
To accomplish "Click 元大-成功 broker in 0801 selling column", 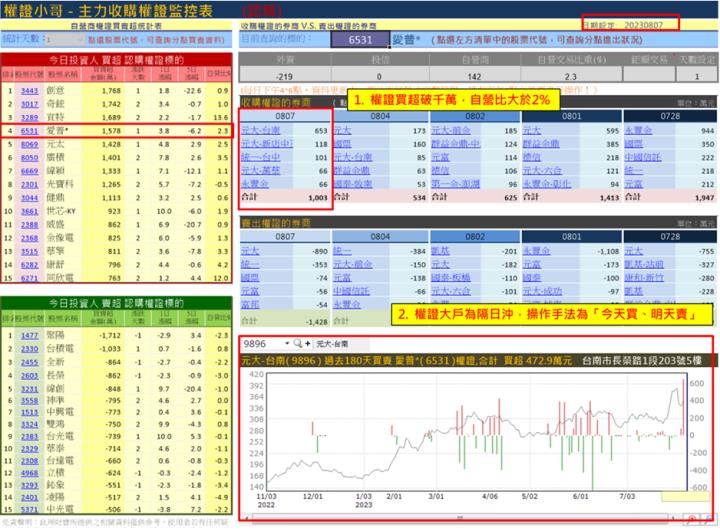I will 542,291.
